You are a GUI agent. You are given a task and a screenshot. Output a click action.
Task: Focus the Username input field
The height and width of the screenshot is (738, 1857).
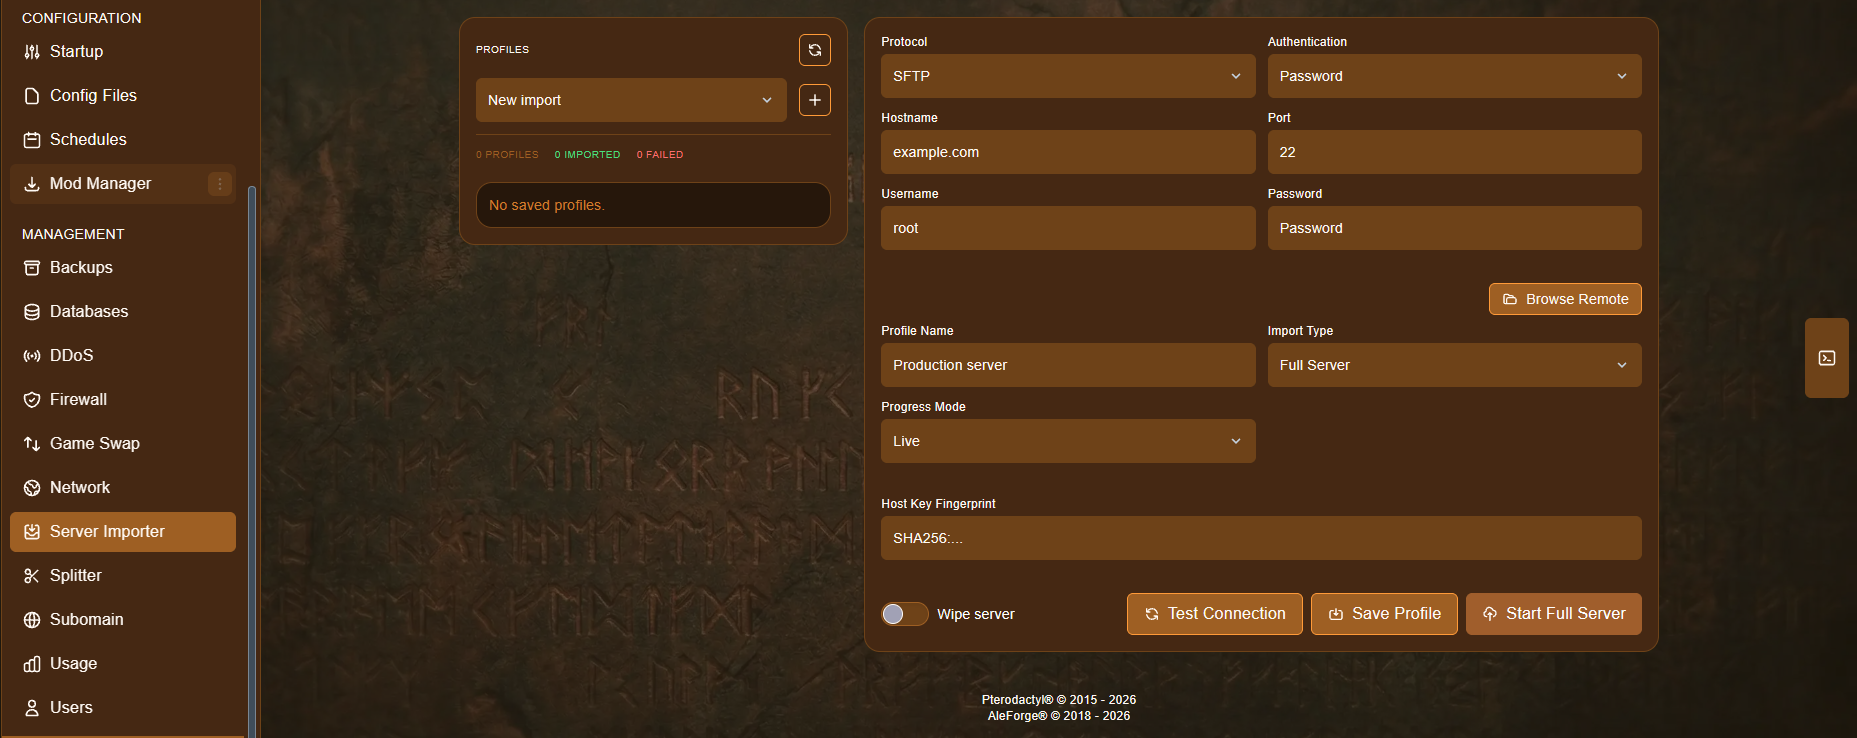pos(1068,228)
